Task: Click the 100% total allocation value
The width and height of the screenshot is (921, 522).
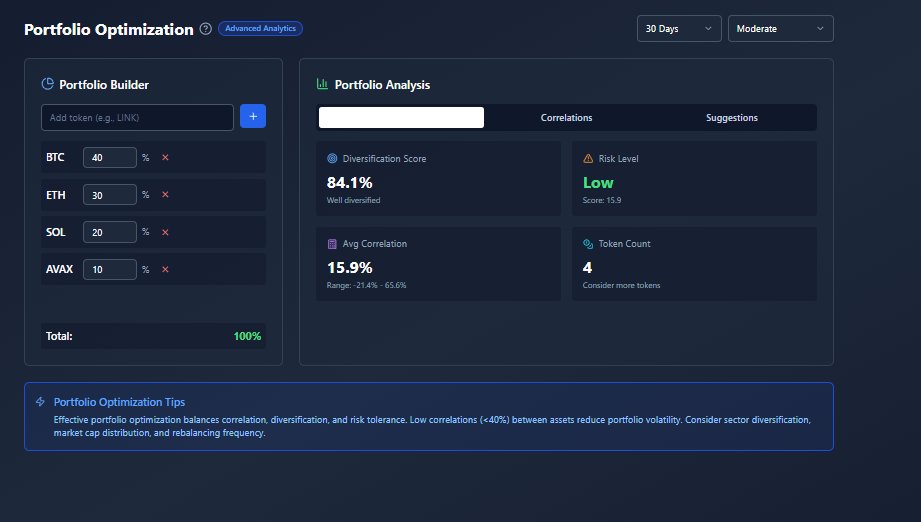Action: coord(247,336)
